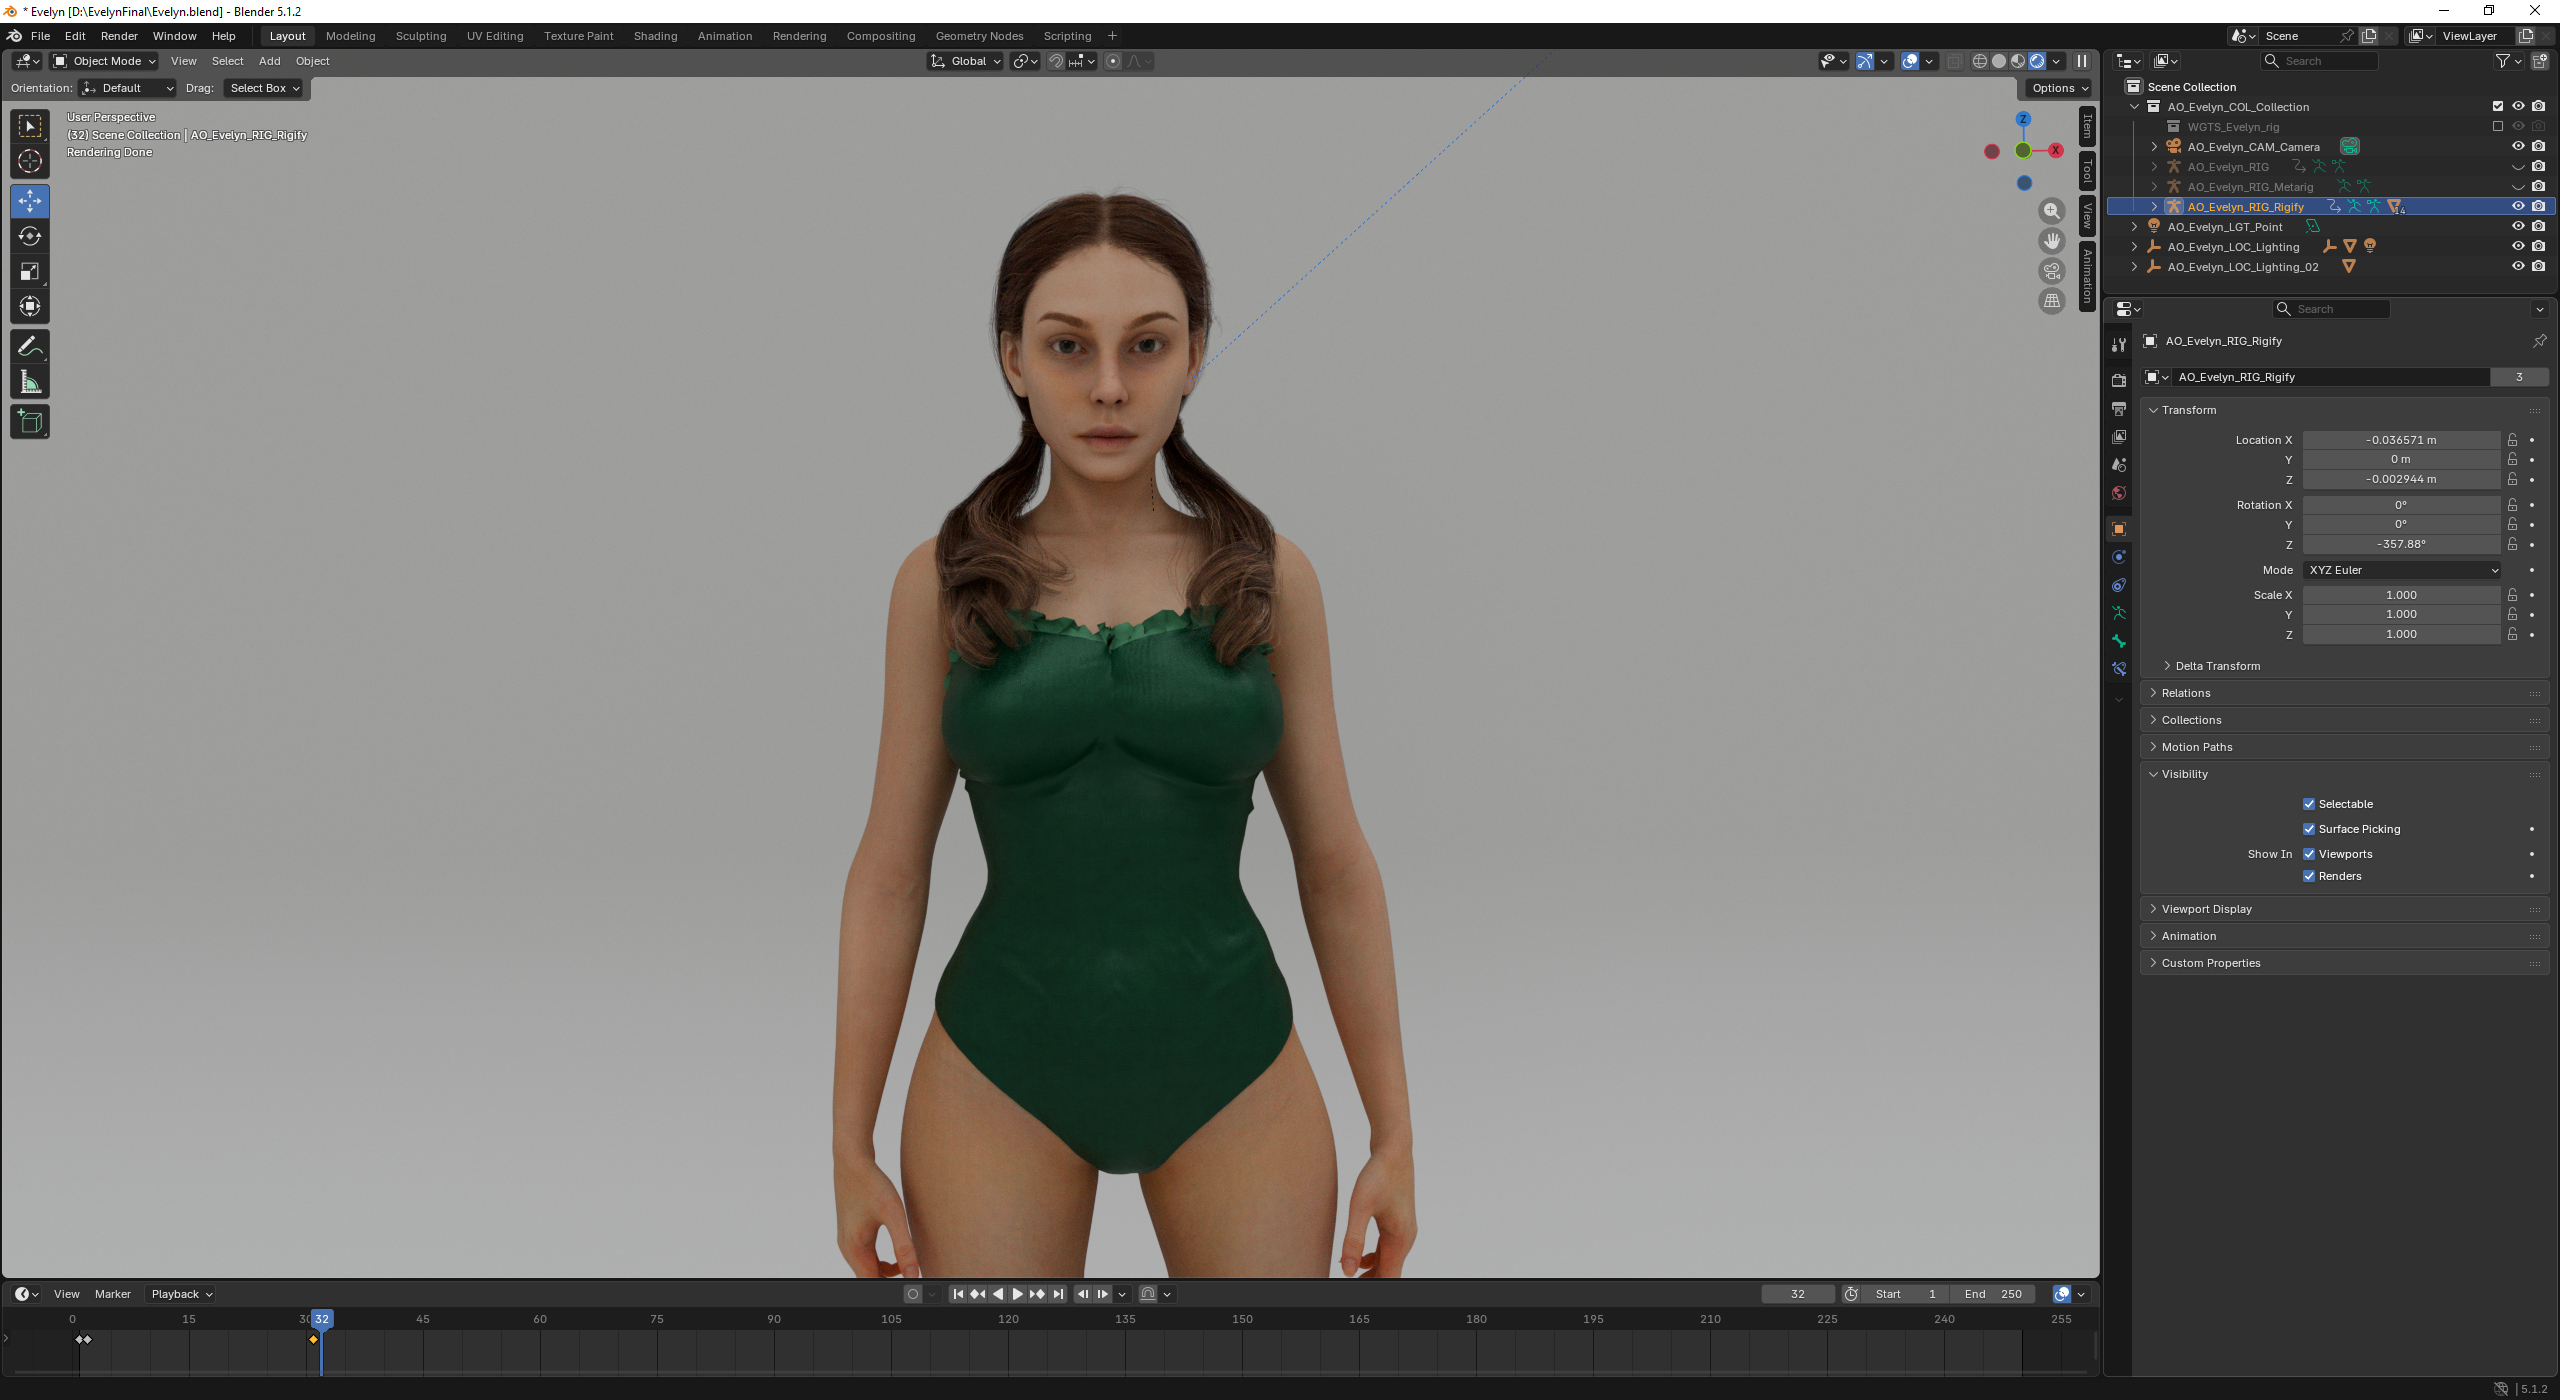Image resolution: width=2560 pixels, height=1400 pixels.
Task: Expand the Viewport Display panel
Action: tap(2206, 909)
